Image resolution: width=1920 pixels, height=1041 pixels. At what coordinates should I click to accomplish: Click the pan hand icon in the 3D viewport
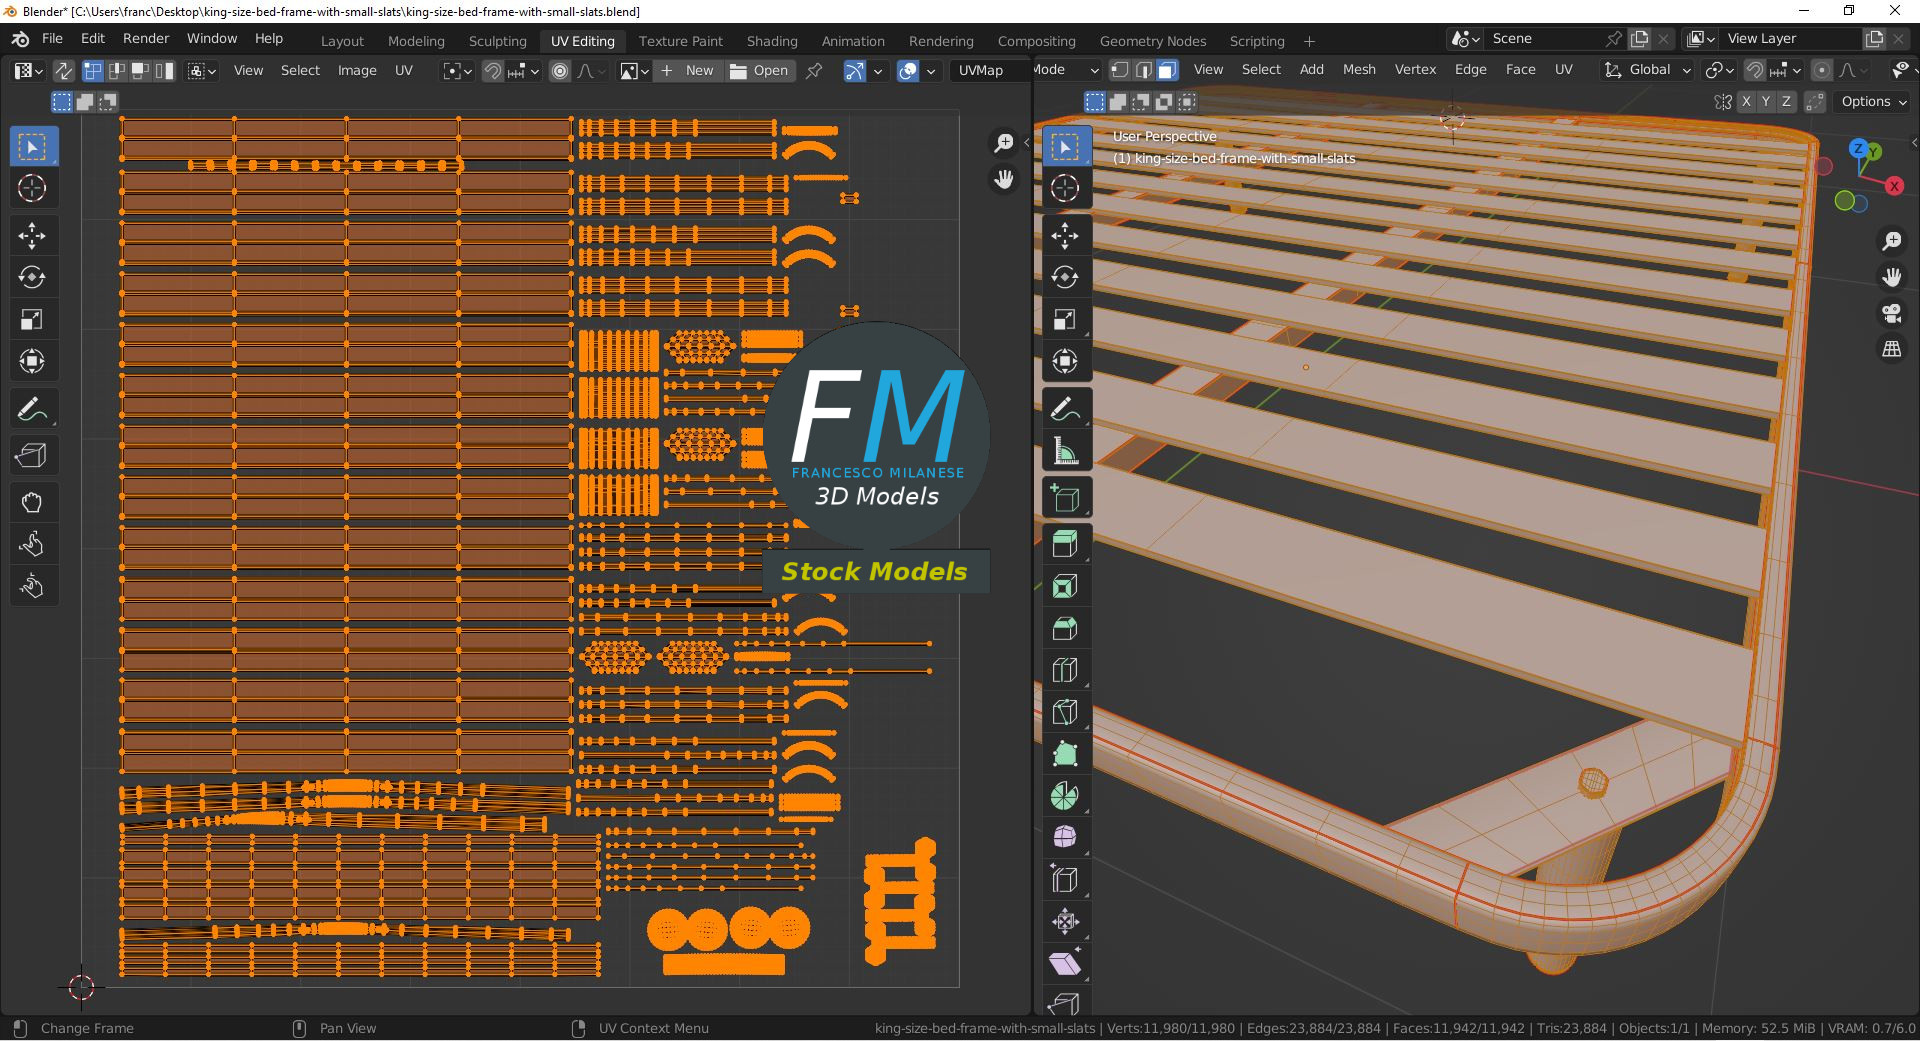[1891, 277]
